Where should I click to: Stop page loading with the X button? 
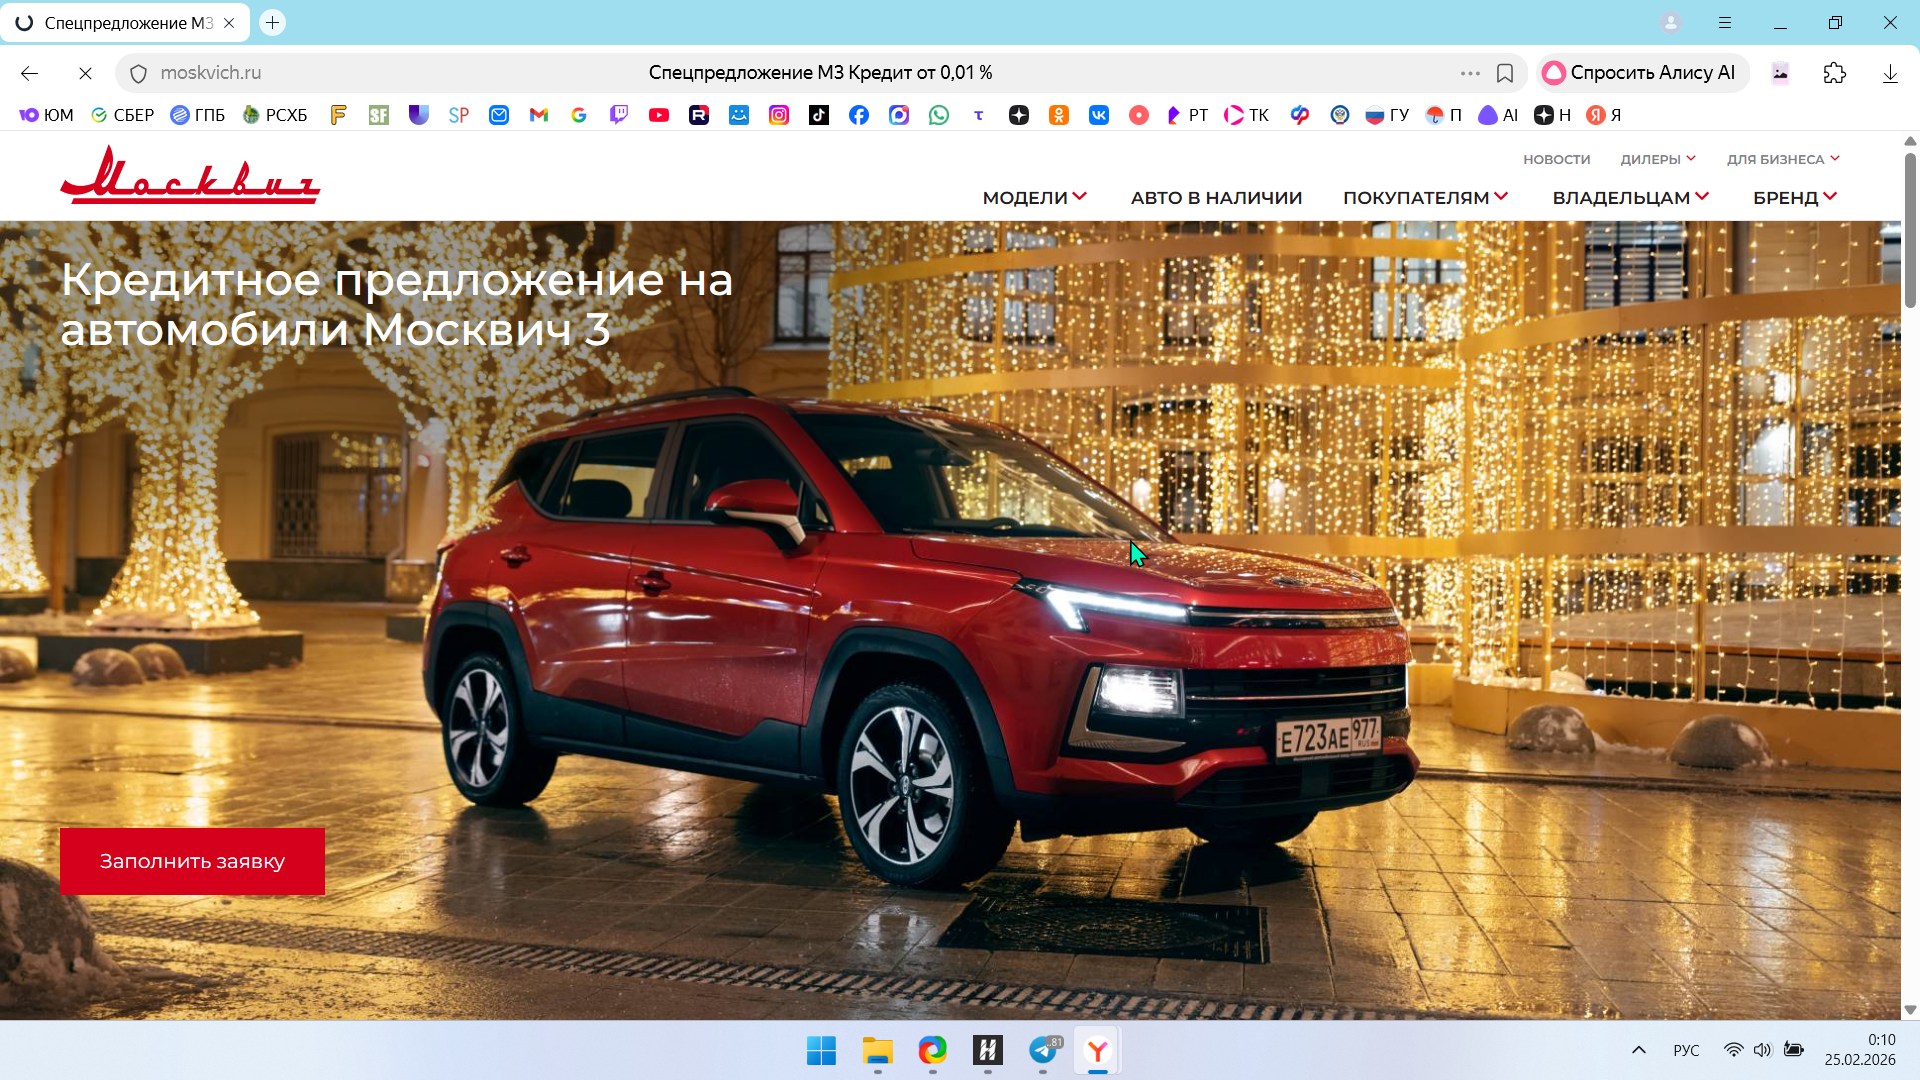pyautogui.click(x=85, y=73)
